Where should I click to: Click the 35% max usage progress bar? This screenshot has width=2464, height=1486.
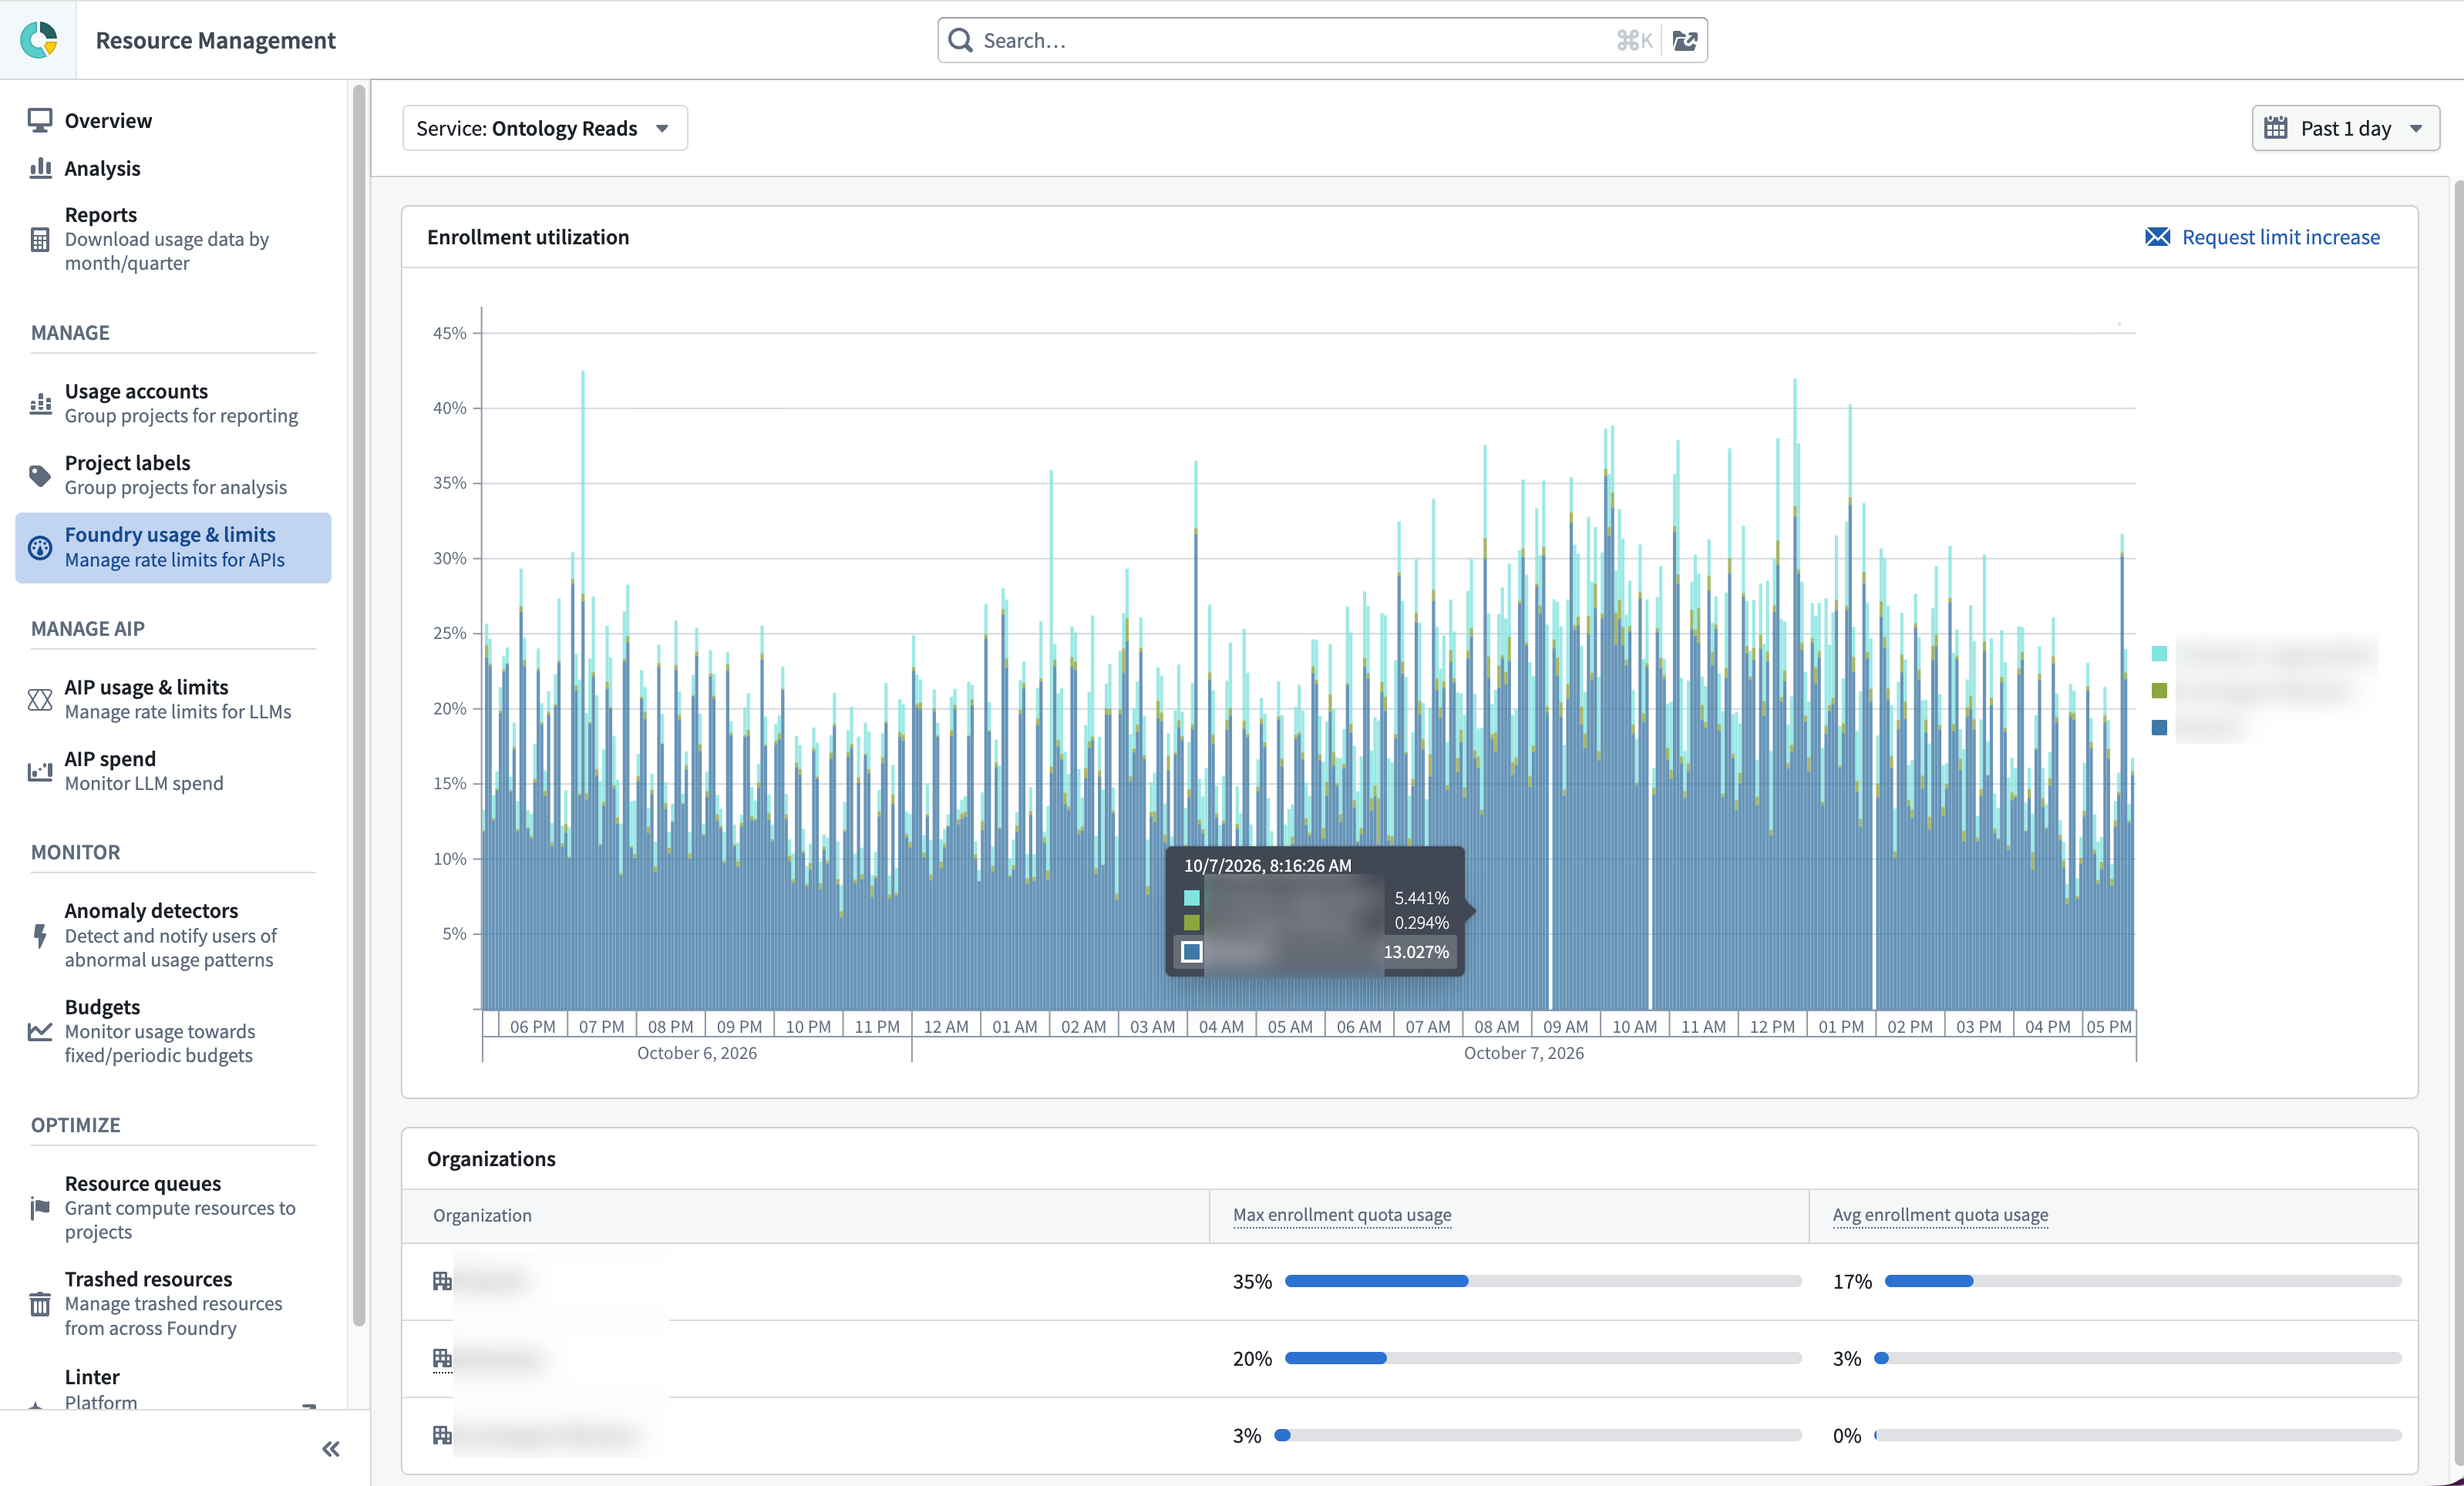[x=1543, y=1281]
